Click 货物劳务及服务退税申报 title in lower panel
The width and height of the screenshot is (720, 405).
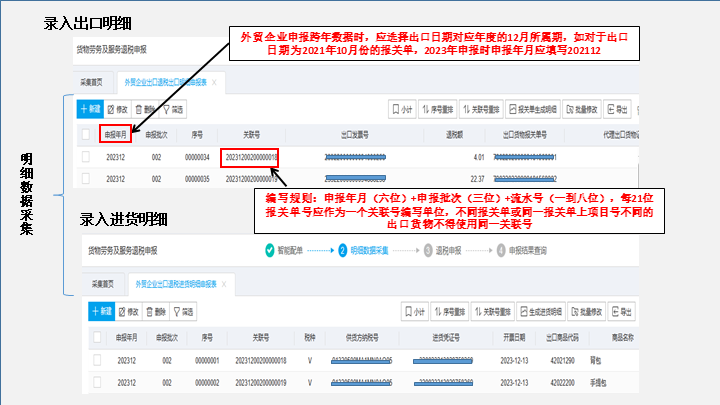point(123,250)
